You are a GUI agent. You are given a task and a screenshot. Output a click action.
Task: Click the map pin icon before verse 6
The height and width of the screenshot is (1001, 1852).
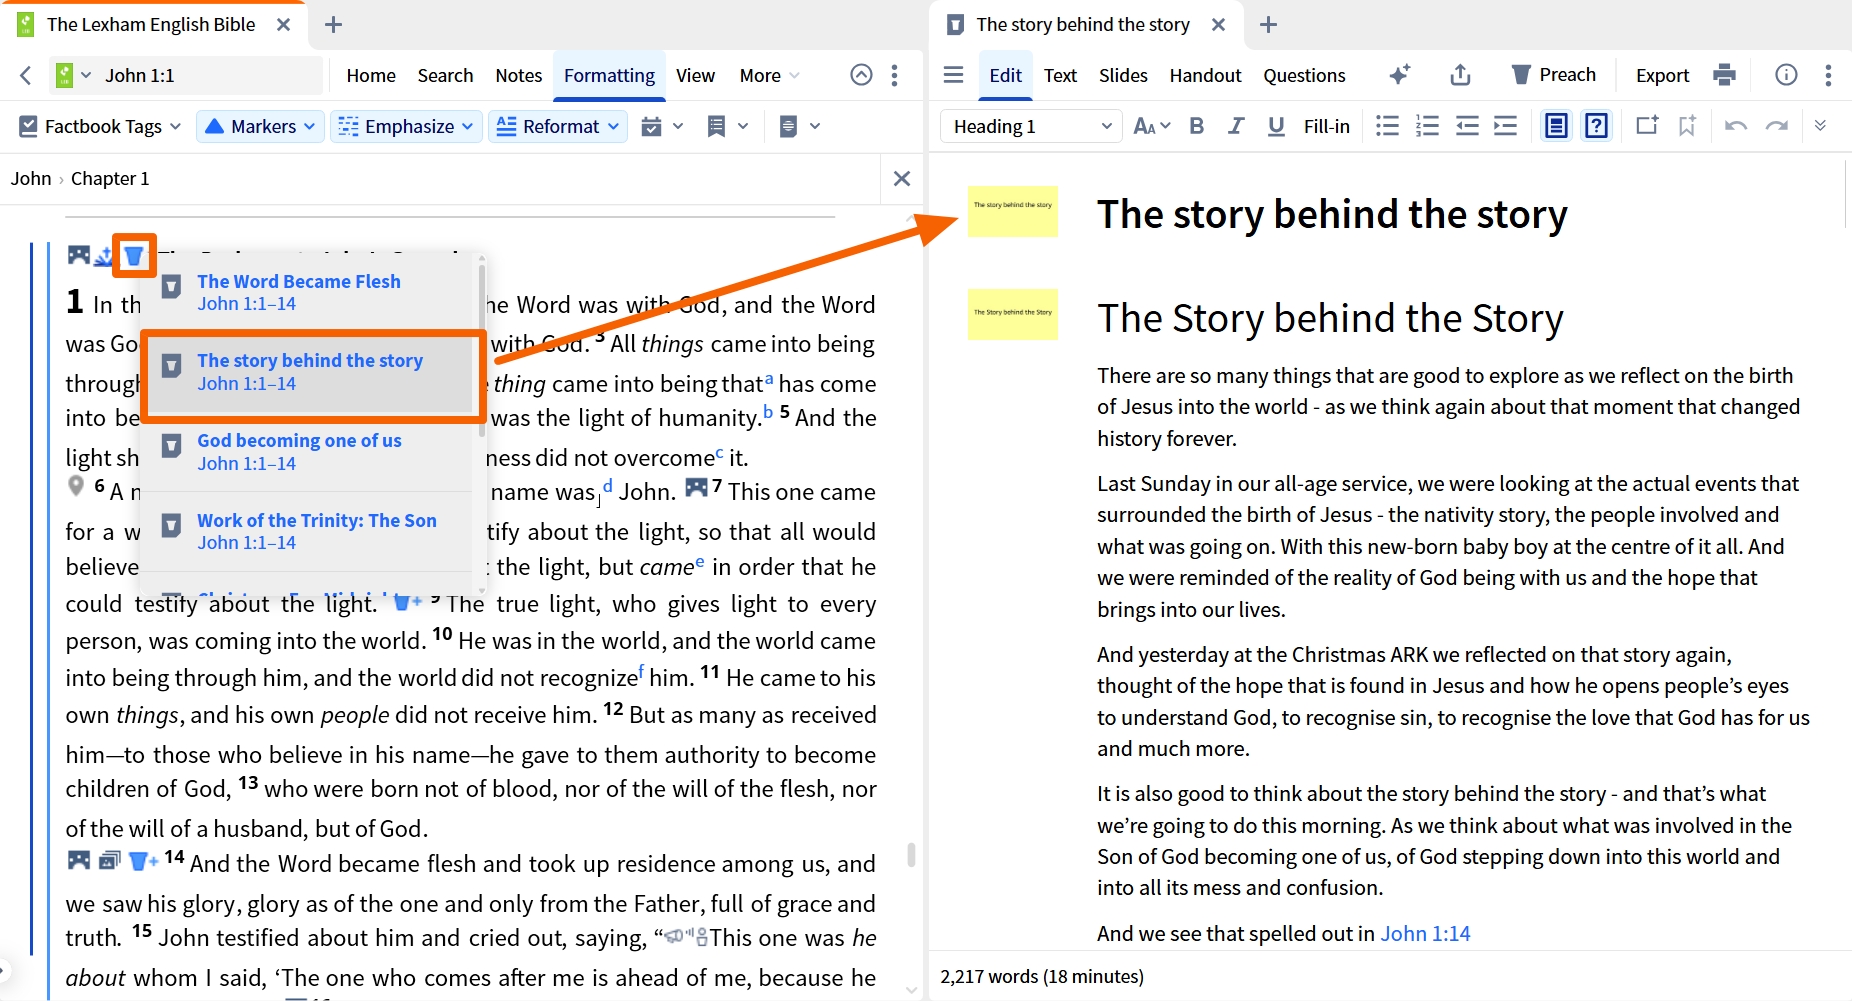point(76,487)
